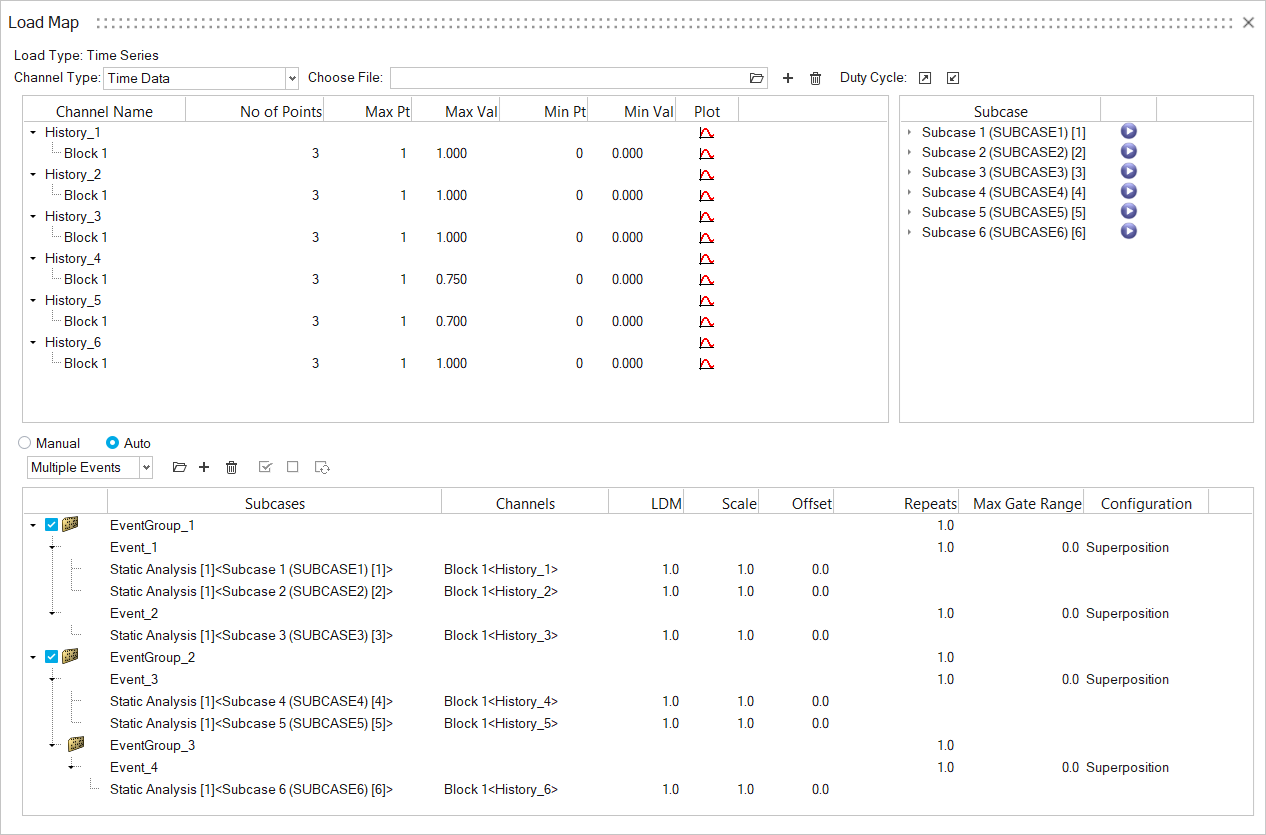Click the History_6 channel name
The height and width of the screenshot is (835, 1266).
tap(73, 342)
